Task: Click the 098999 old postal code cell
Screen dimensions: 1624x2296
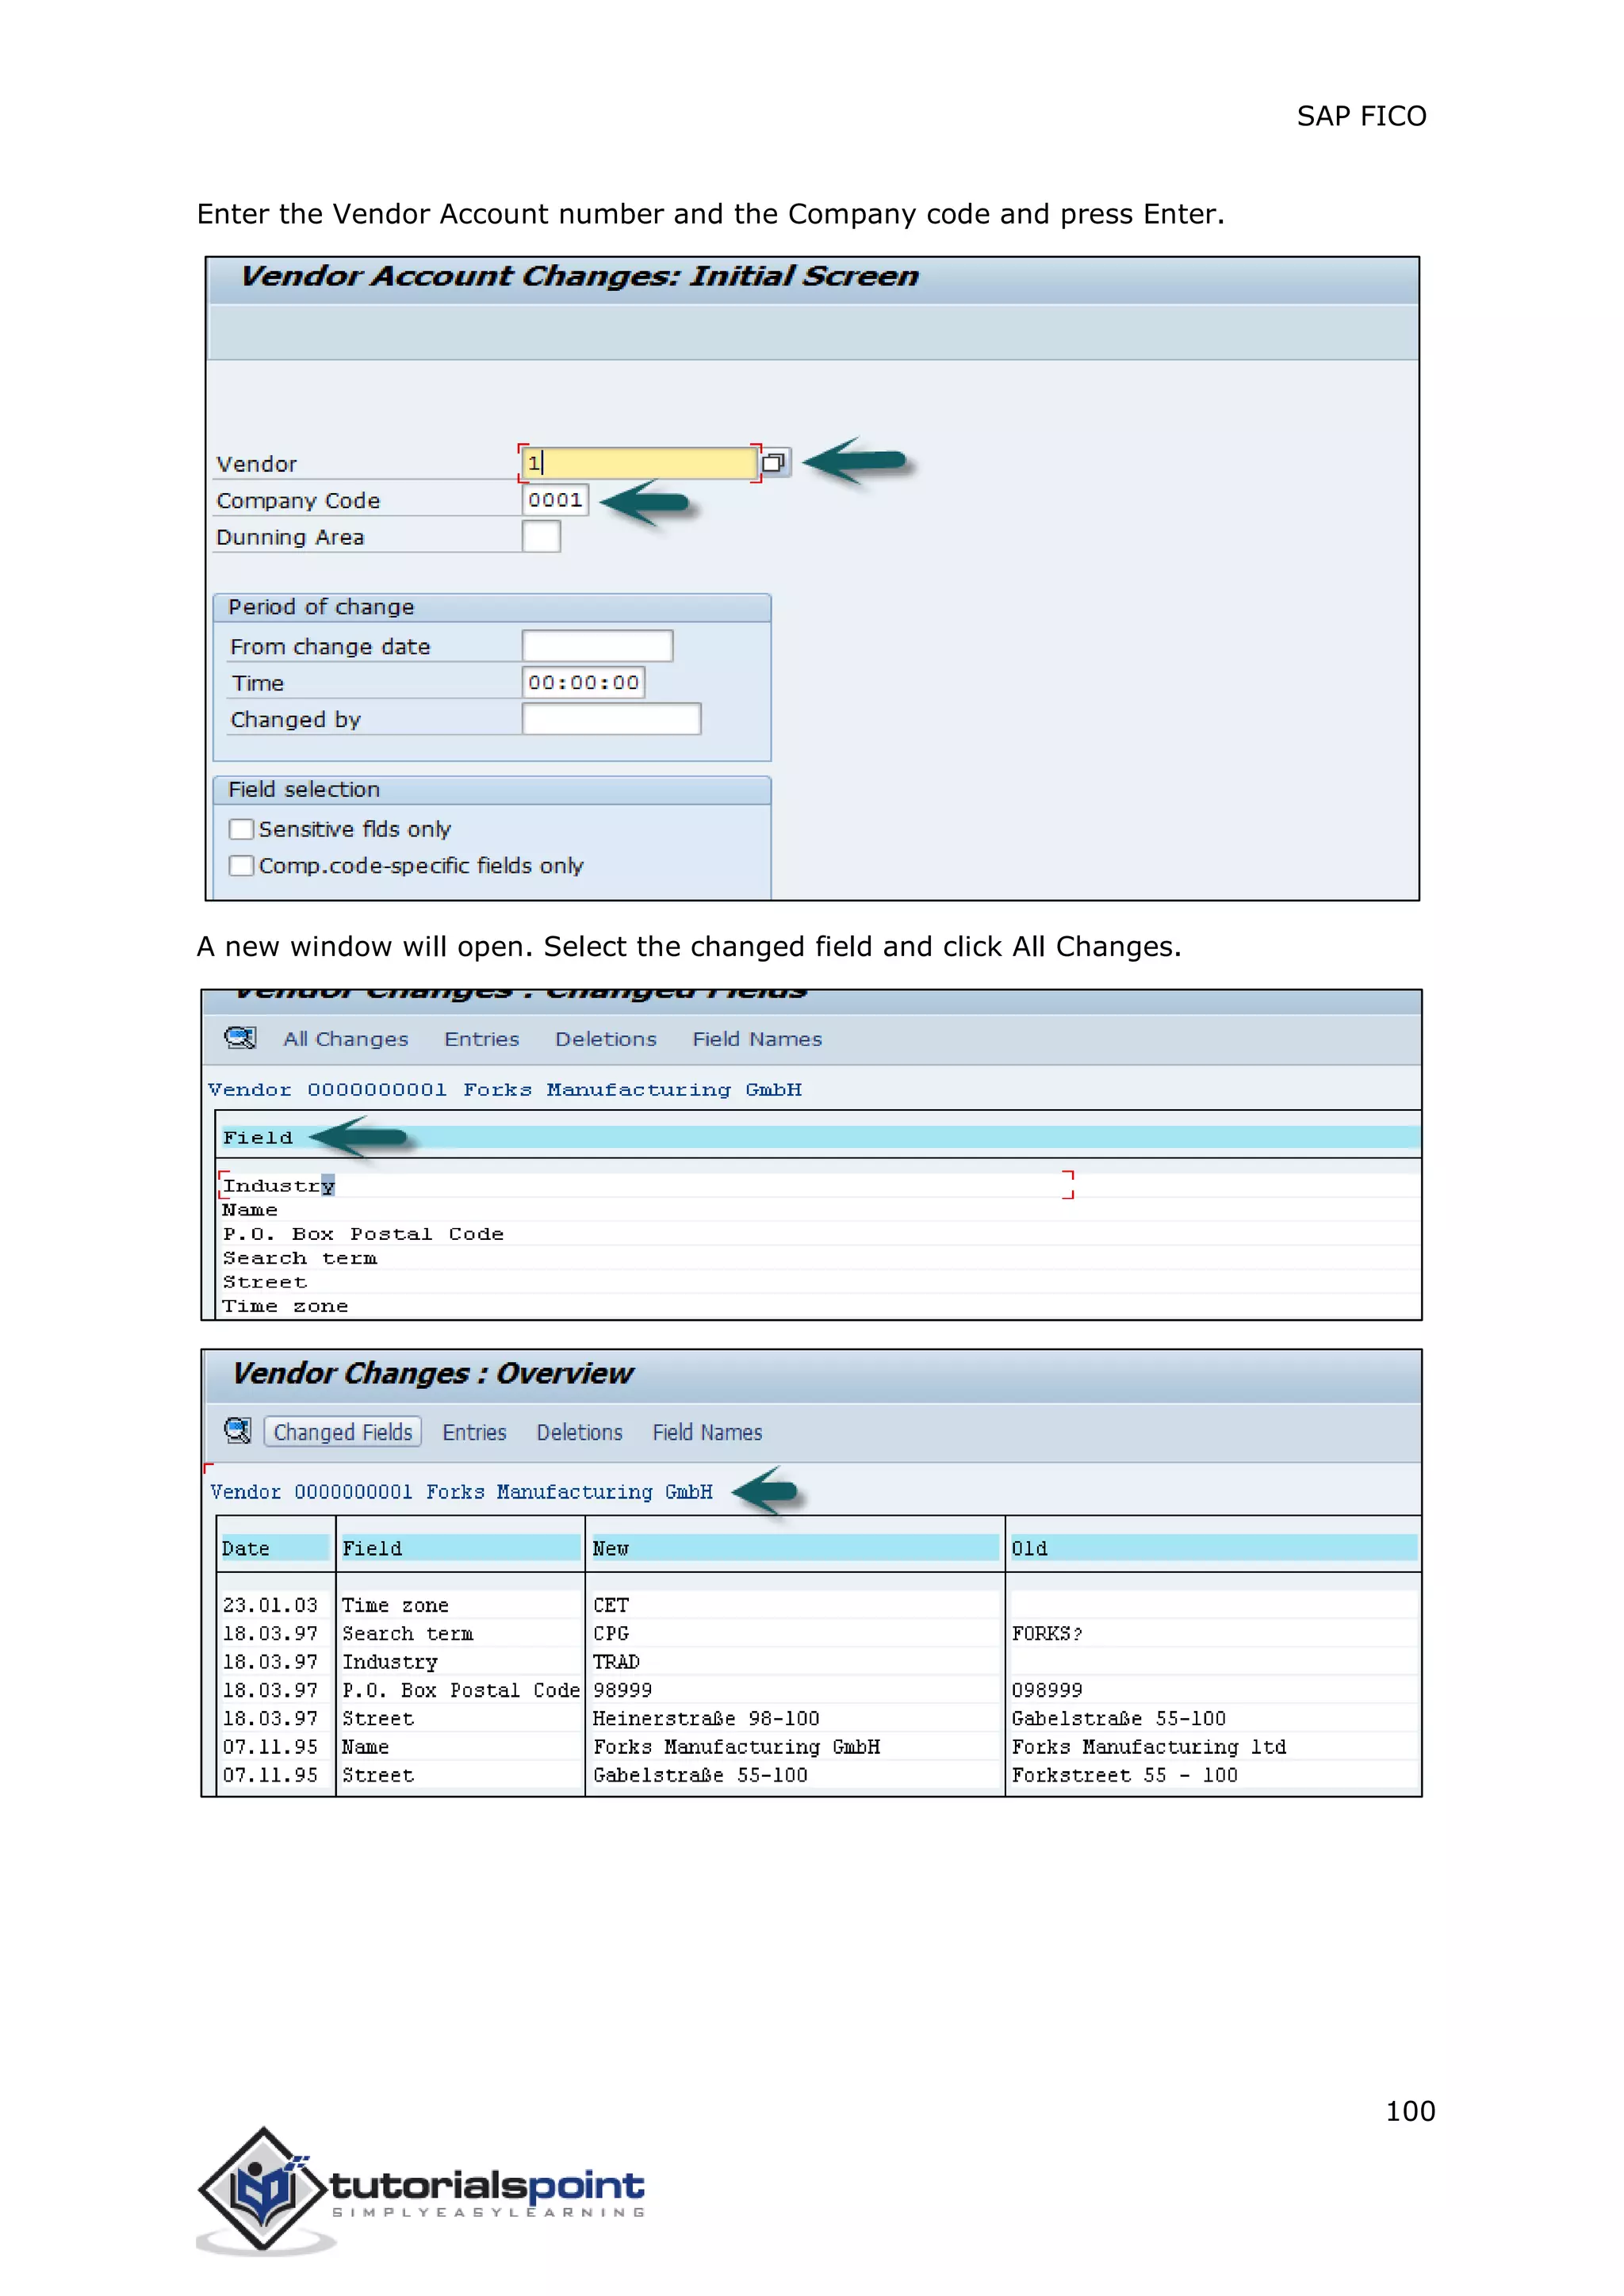Action: tap(1047, 1690)
